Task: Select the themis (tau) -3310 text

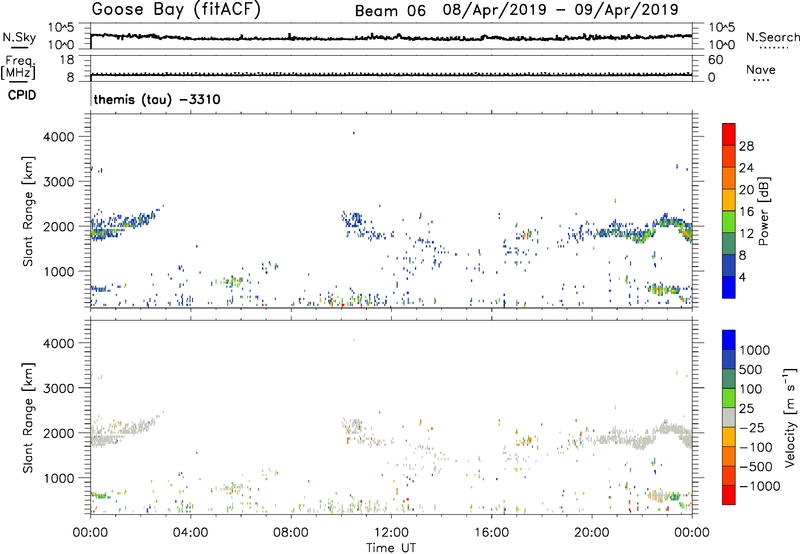Action: [157, 99]
